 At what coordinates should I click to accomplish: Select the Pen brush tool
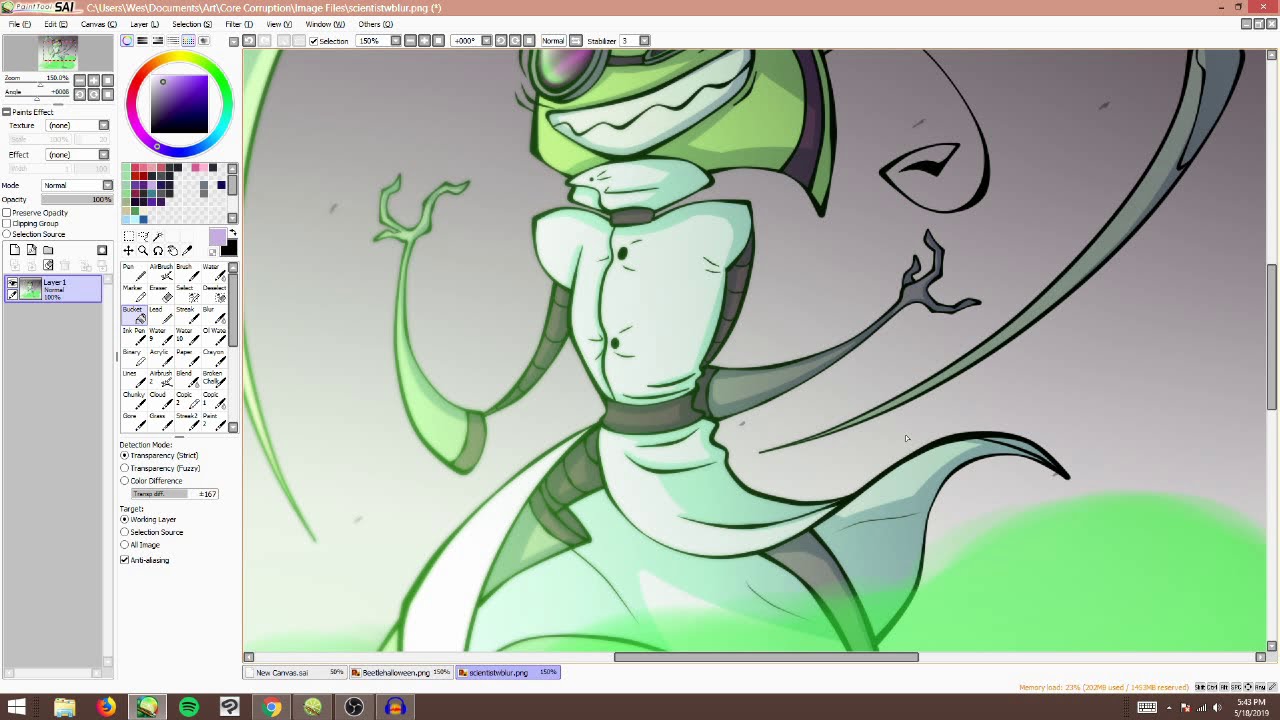[x=134, y=272]
